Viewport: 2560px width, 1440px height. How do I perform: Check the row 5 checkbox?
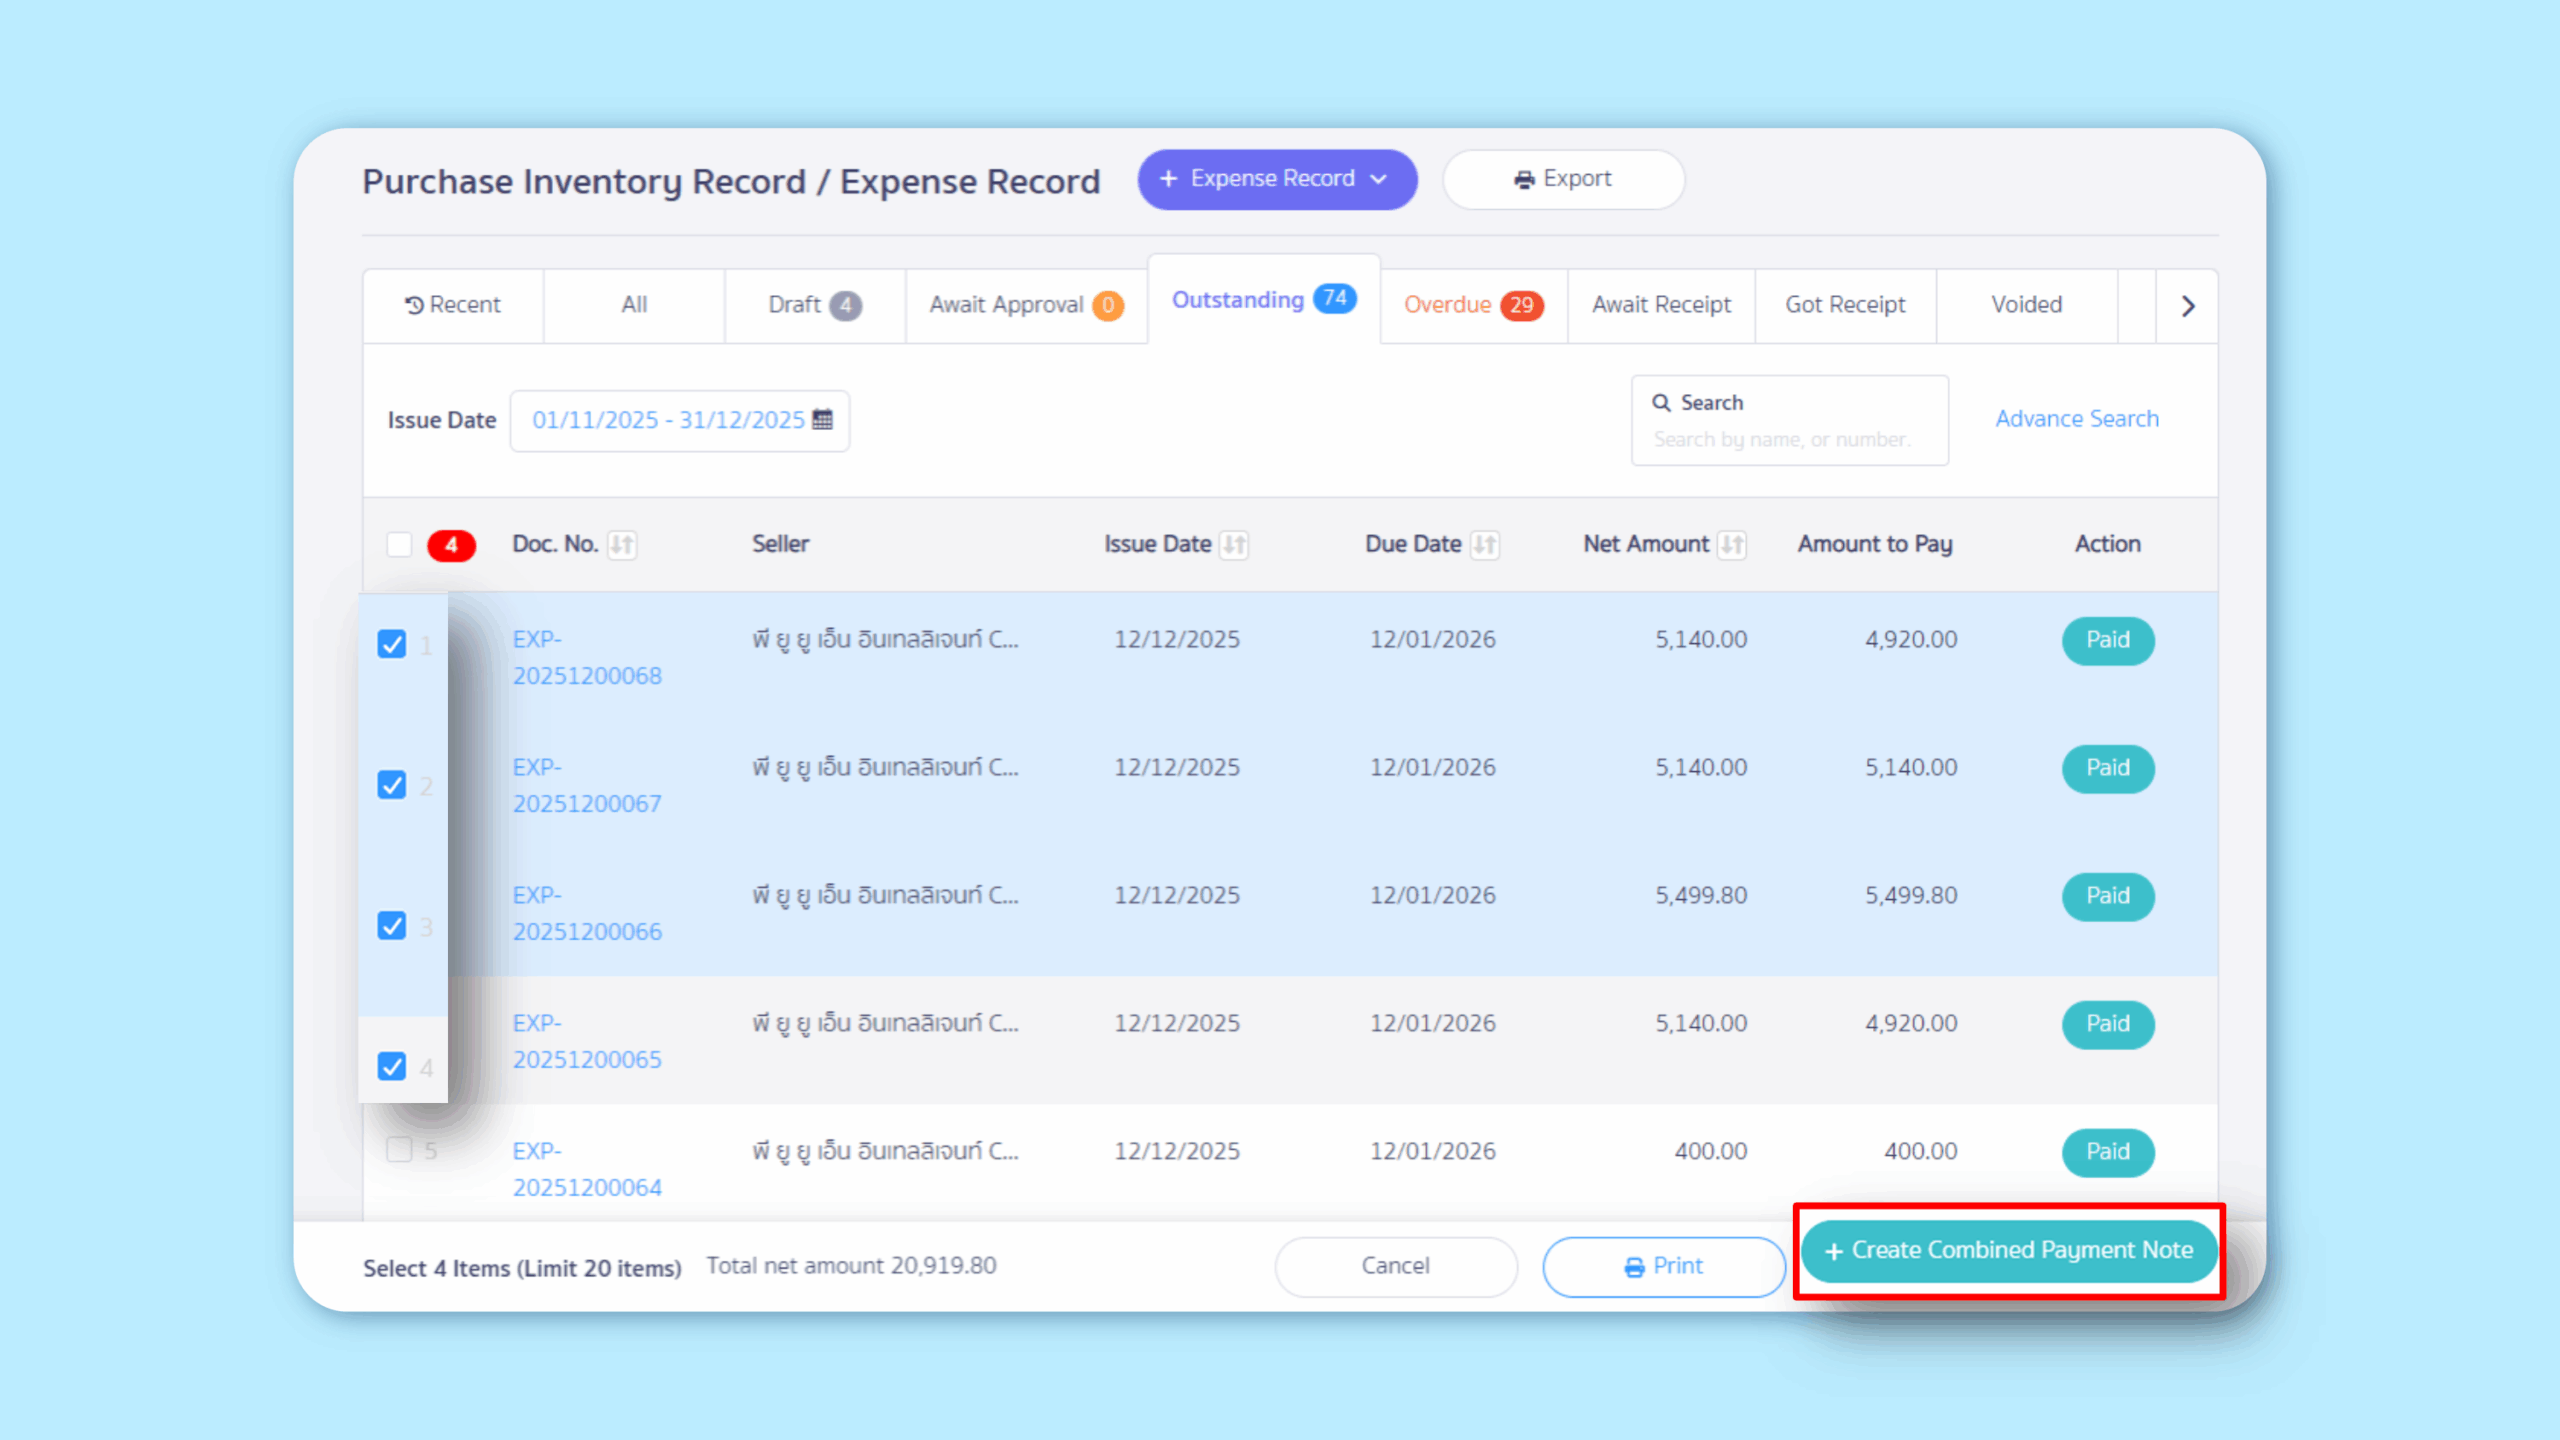(x=399, y=1150)
